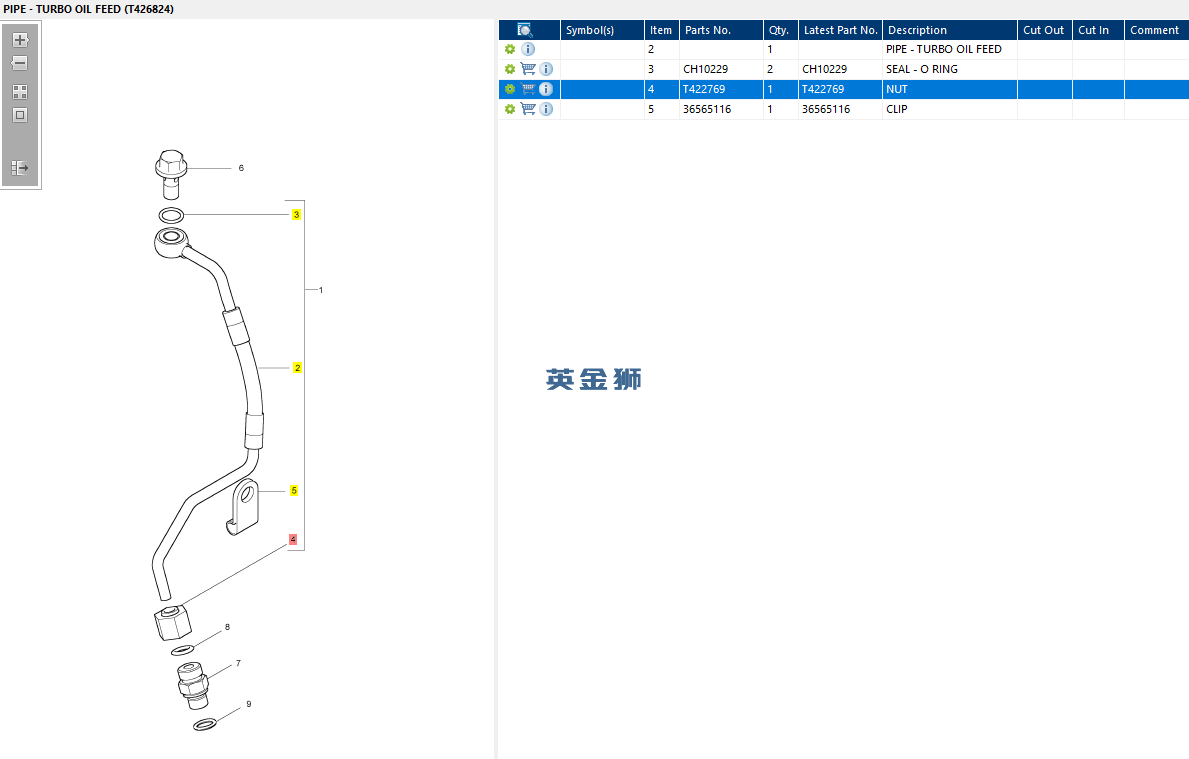This screenshot has width=1189, height=759.
Task: Sort by the Symbol(s) column header
Action: pos(602,30)
